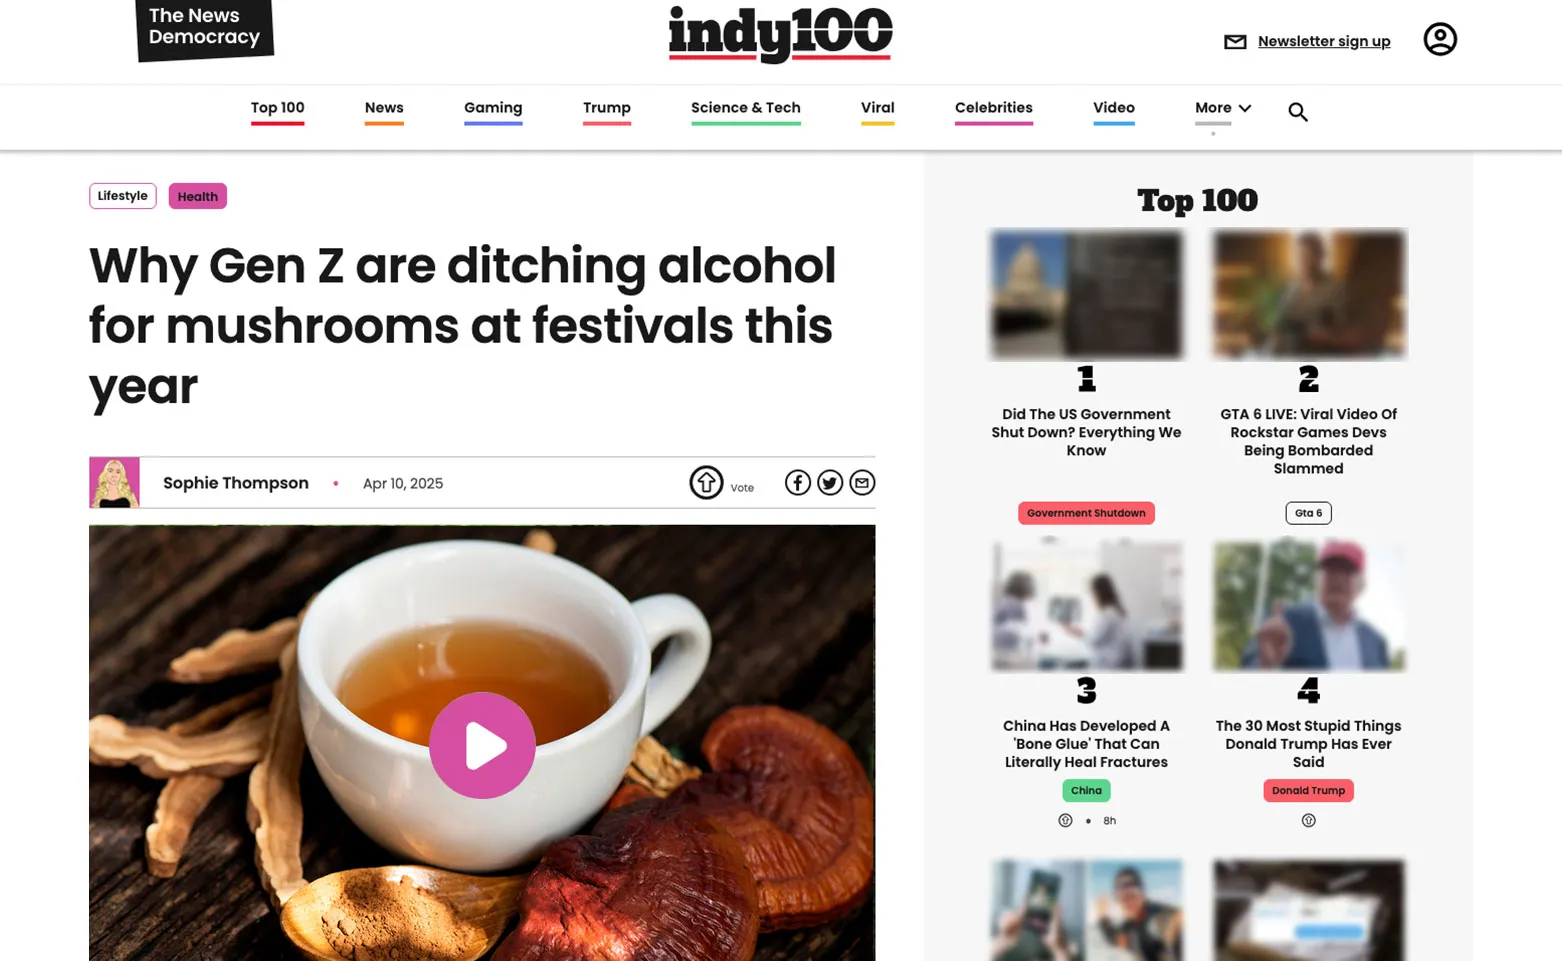The image size is (1562, 961).
Task: Open the Lifestyle category tag
Action: [123, 196]
